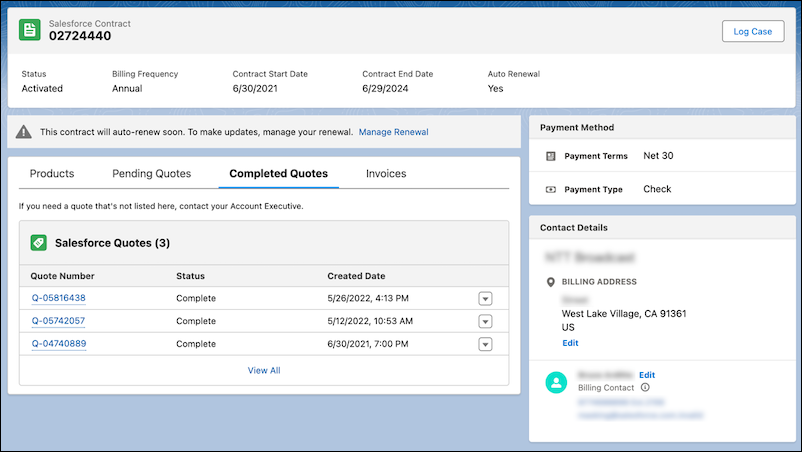Click the Log Case button
Screen dimensions: 802x452
pos(753,31)
